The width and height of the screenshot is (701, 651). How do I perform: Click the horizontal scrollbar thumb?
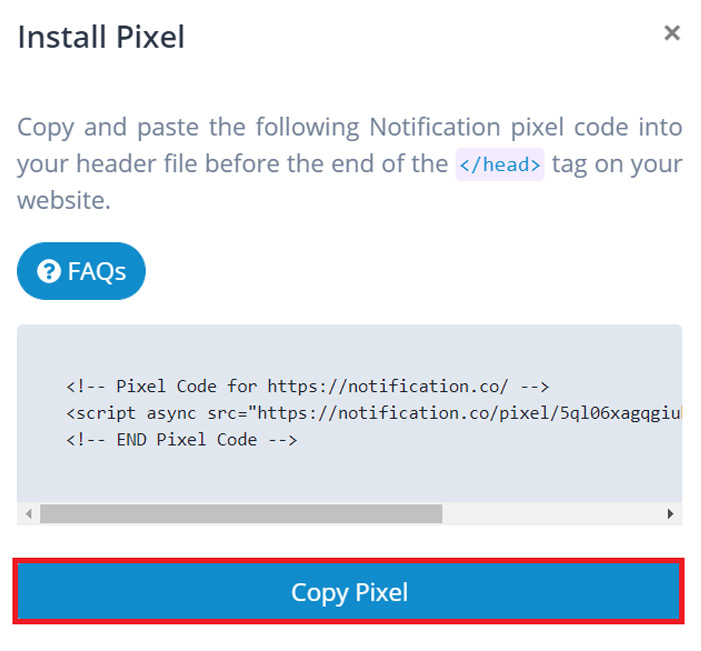pos(241,514)
